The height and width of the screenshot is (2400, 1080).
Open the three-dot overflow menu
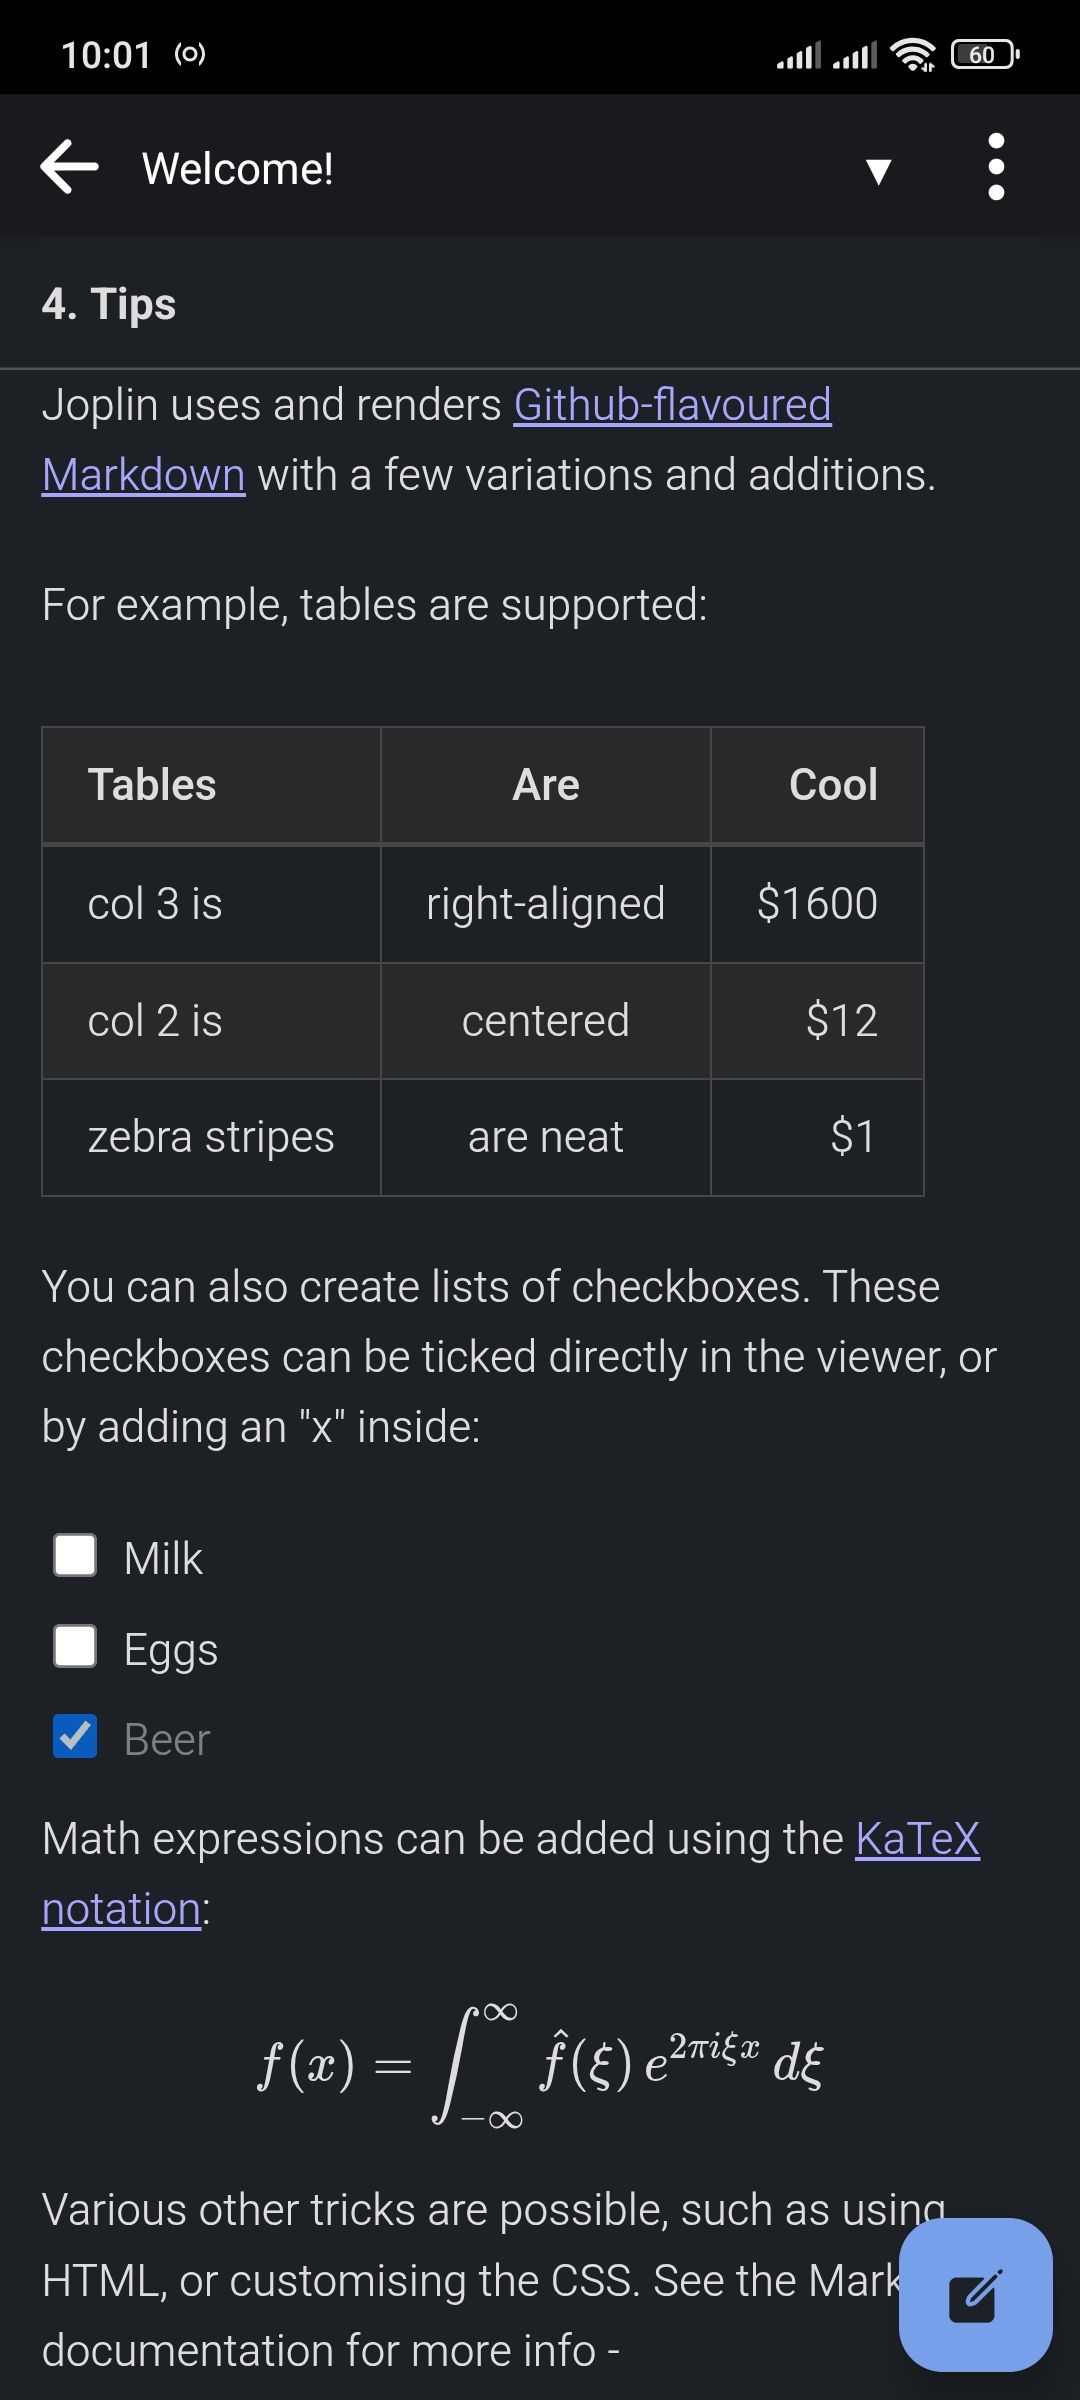point(996,167)
